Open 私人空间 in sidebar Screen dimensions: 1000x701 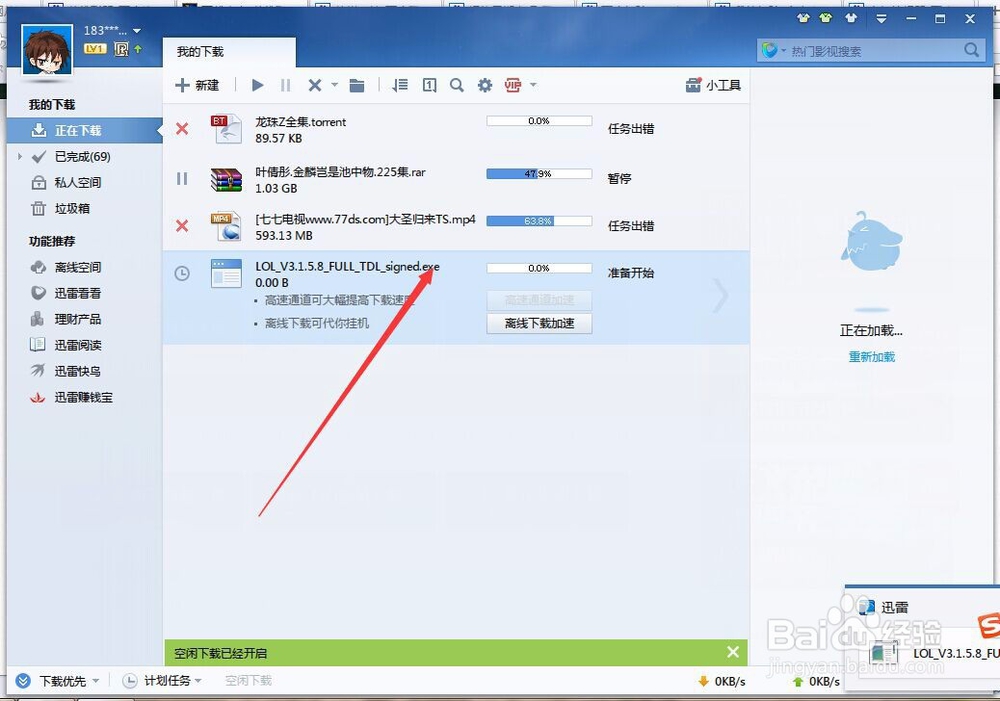coord(66,182)
